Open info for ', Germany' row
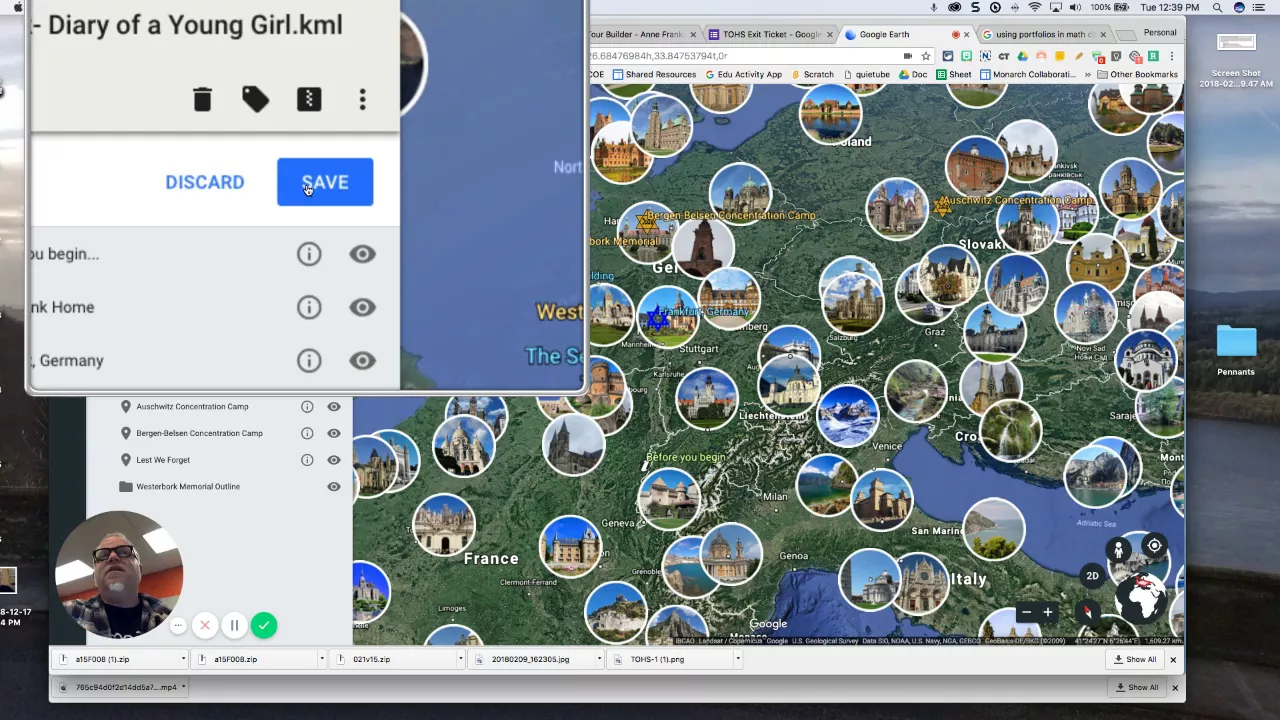Image resolution: width=1280 pixels, height=720 pixels. coord(309,360)
